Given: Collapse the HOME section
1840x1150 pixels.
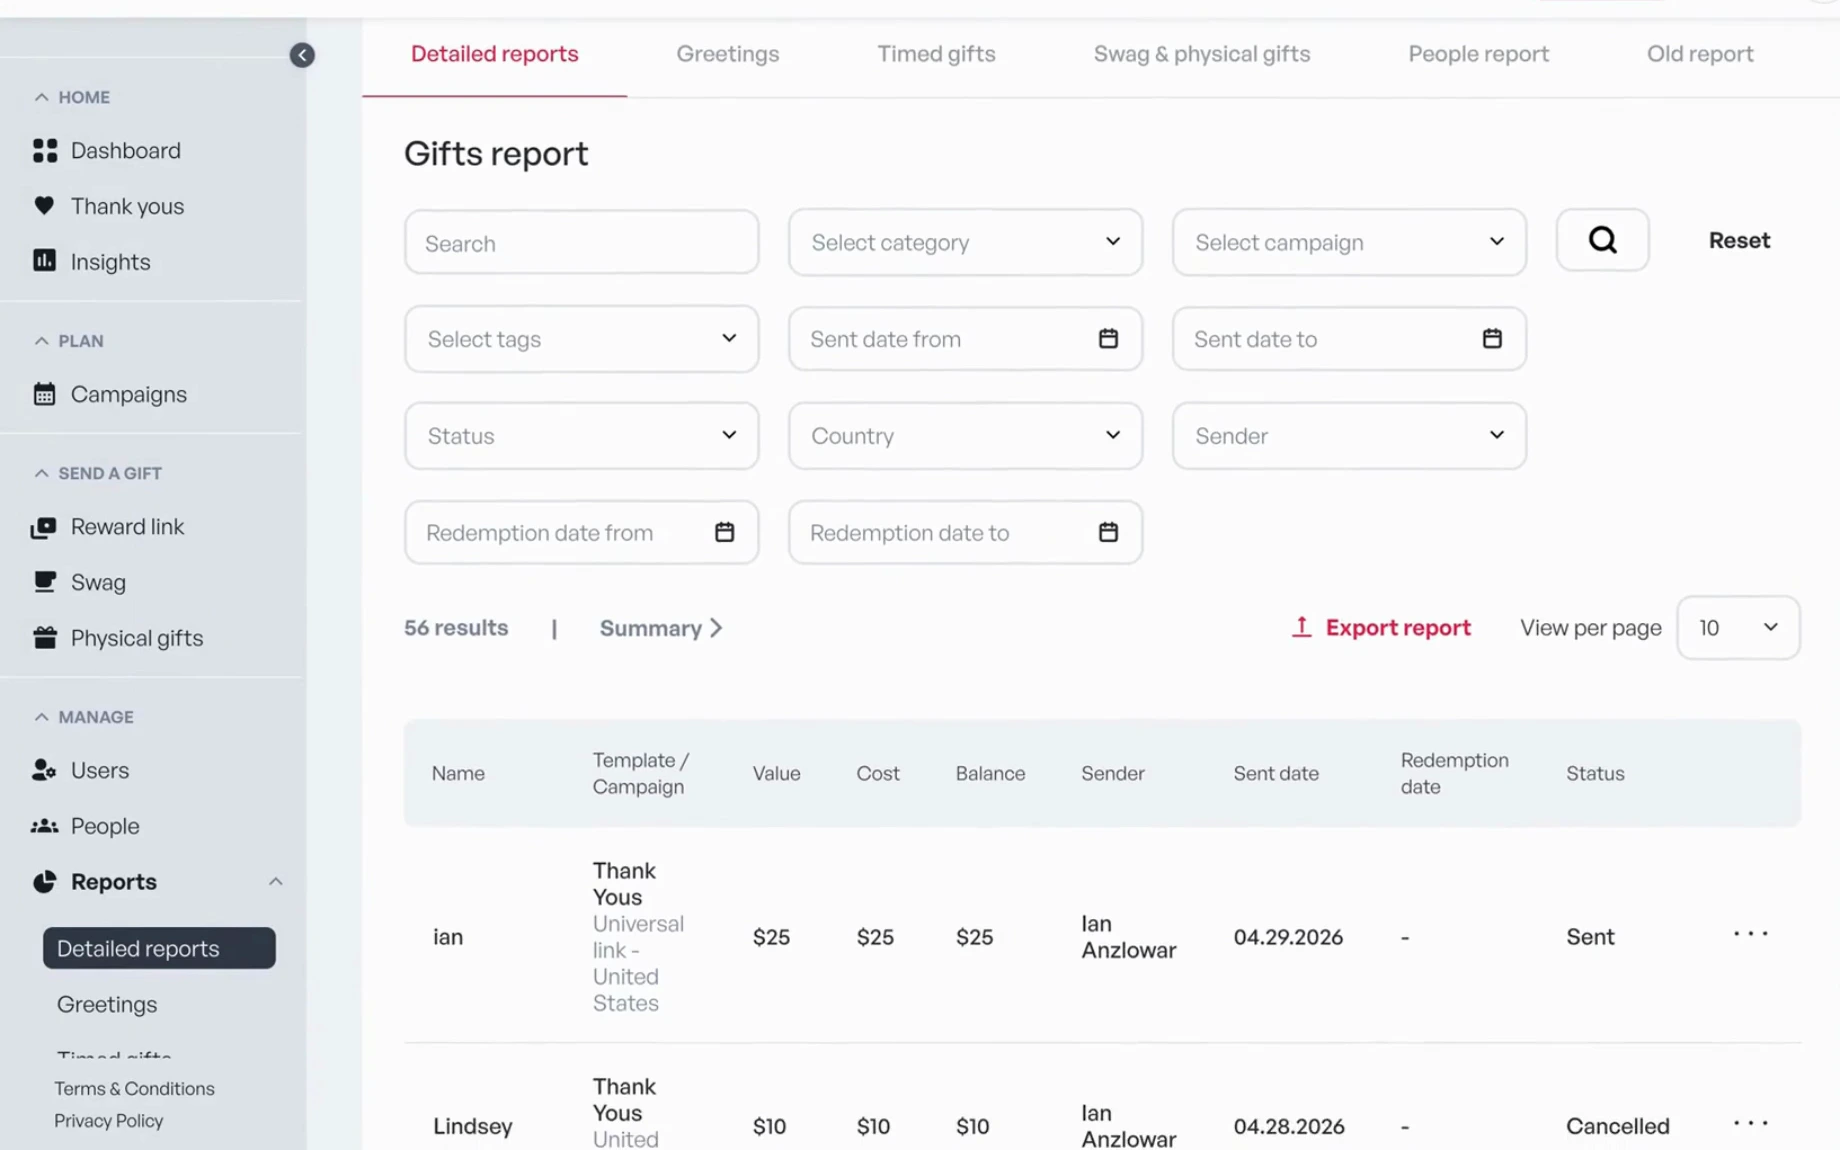Looking at the screenshot, I should 41,97.
